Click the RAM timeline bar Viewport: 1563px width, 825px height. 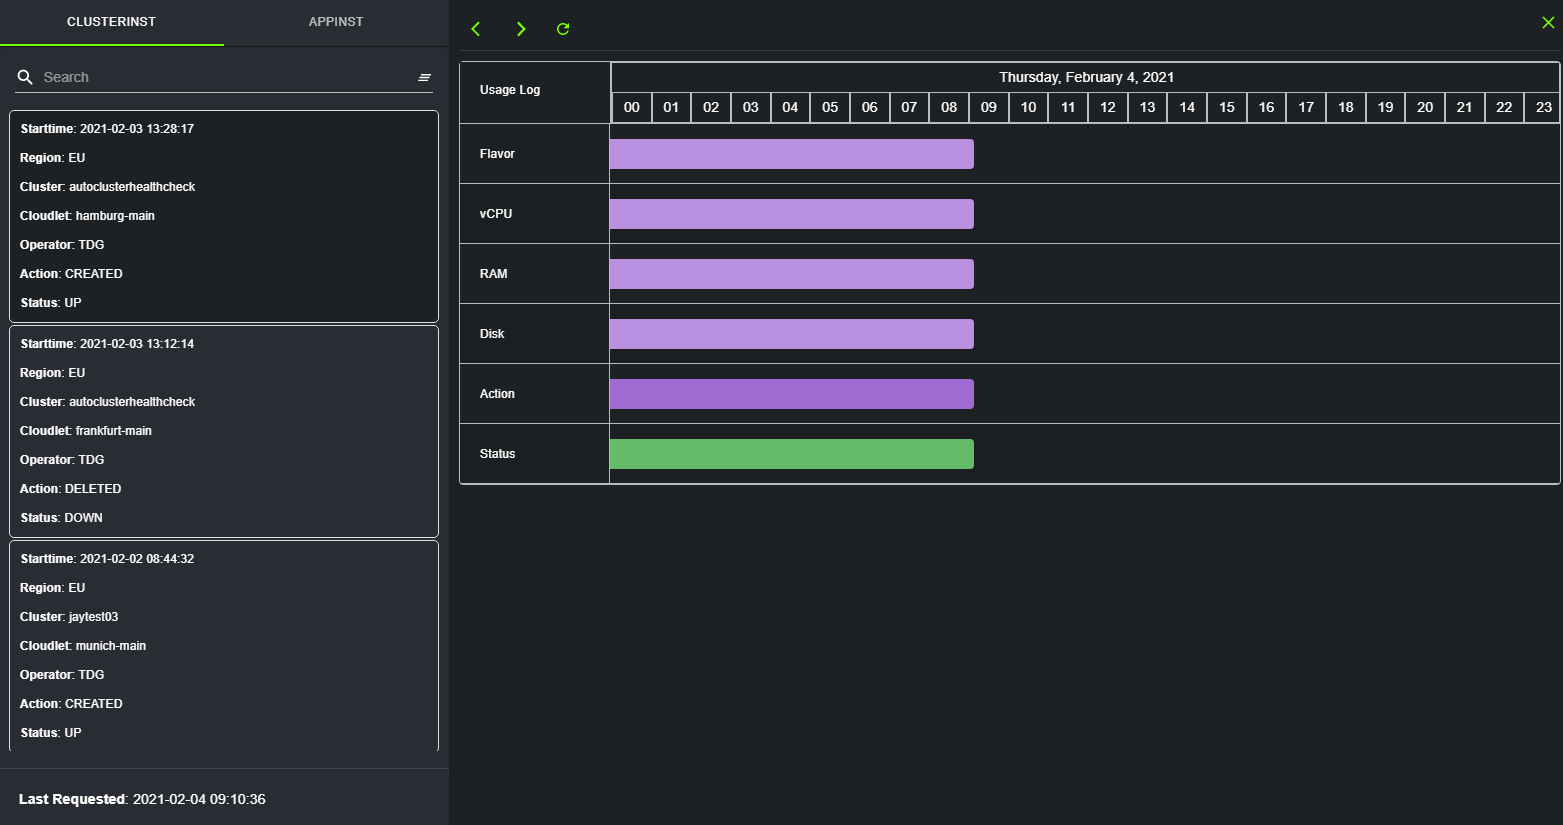click(x=791, y=274)
